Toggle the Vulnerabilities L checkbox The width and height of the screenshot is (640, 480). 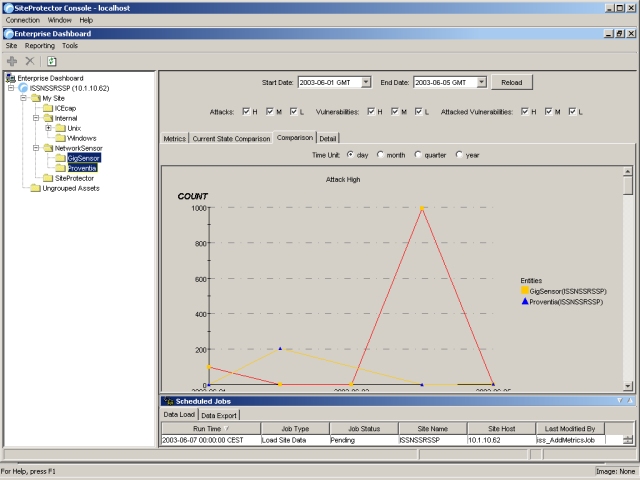click(418, 111)
